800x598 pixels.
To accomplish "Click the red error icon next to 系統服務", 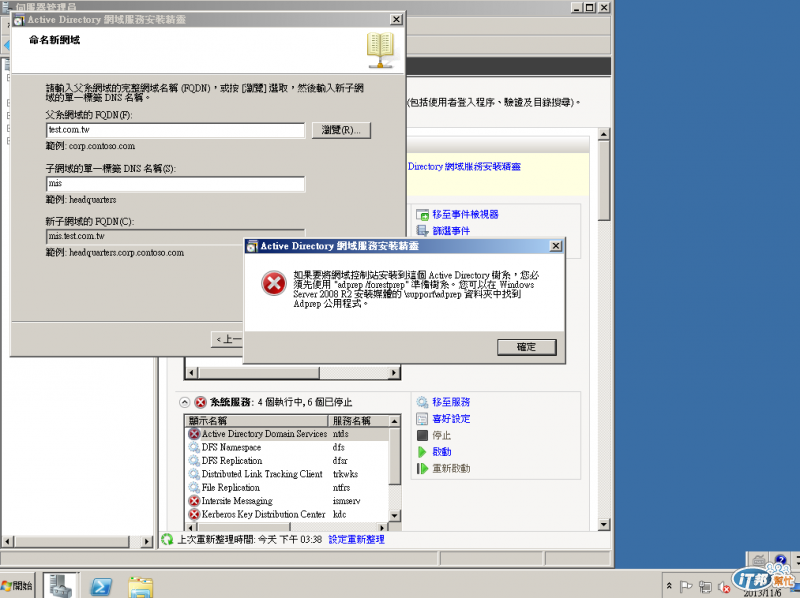I will click(x=201, y=402).
